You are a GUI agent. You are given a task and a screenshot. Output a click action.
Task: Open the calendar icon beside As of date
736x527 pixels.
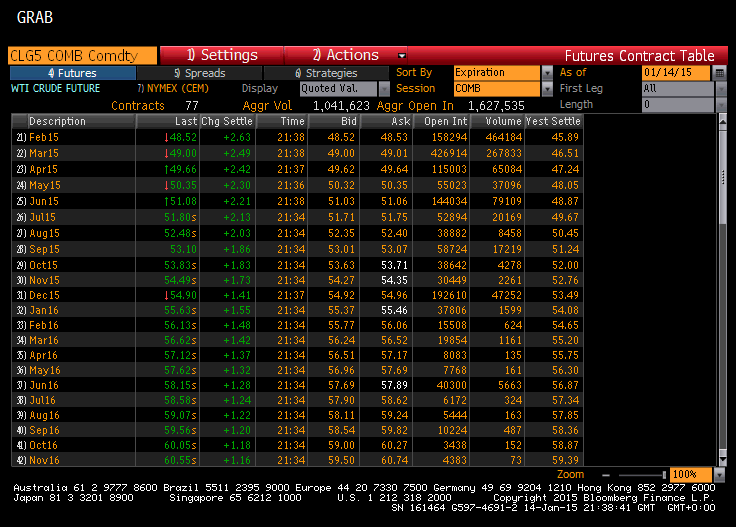719,73
